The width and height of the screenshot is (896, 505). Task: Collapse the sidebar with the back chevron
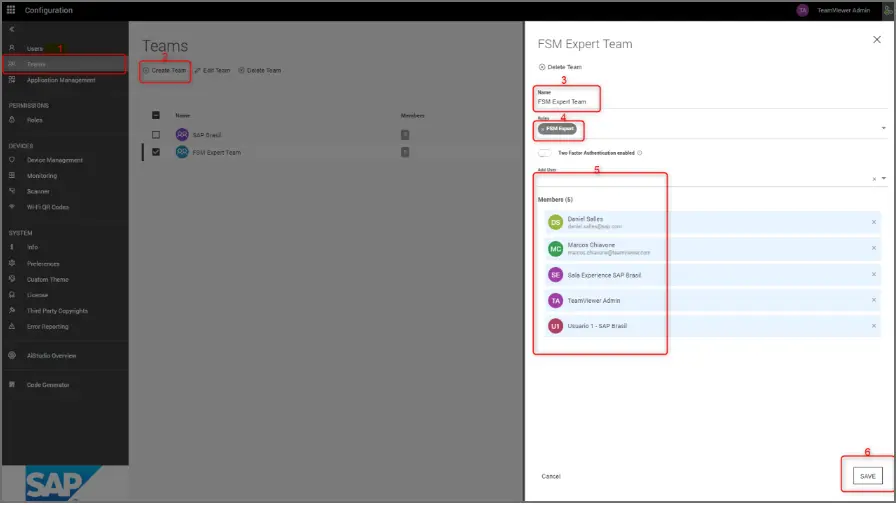click(11, 29)
